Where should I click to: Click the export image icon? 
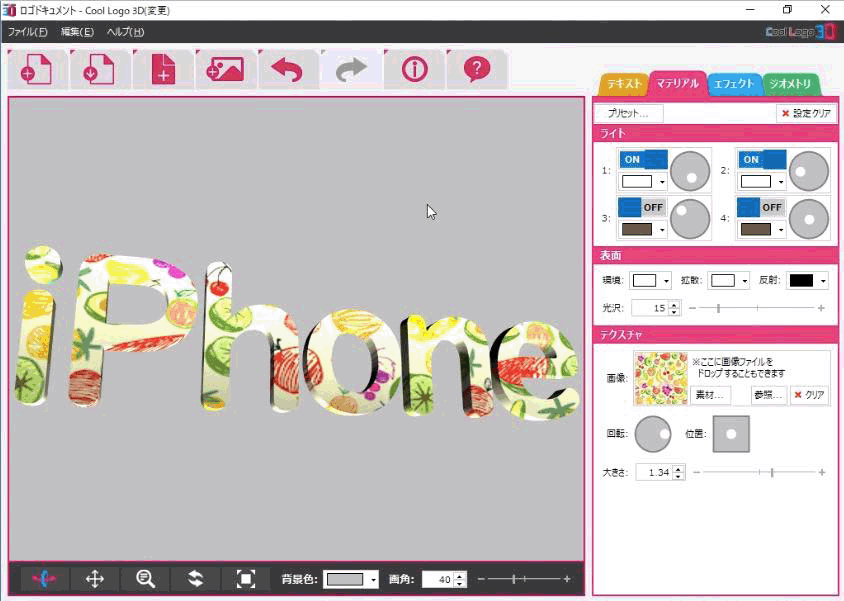pyautogui.click(x=225, y=69)
